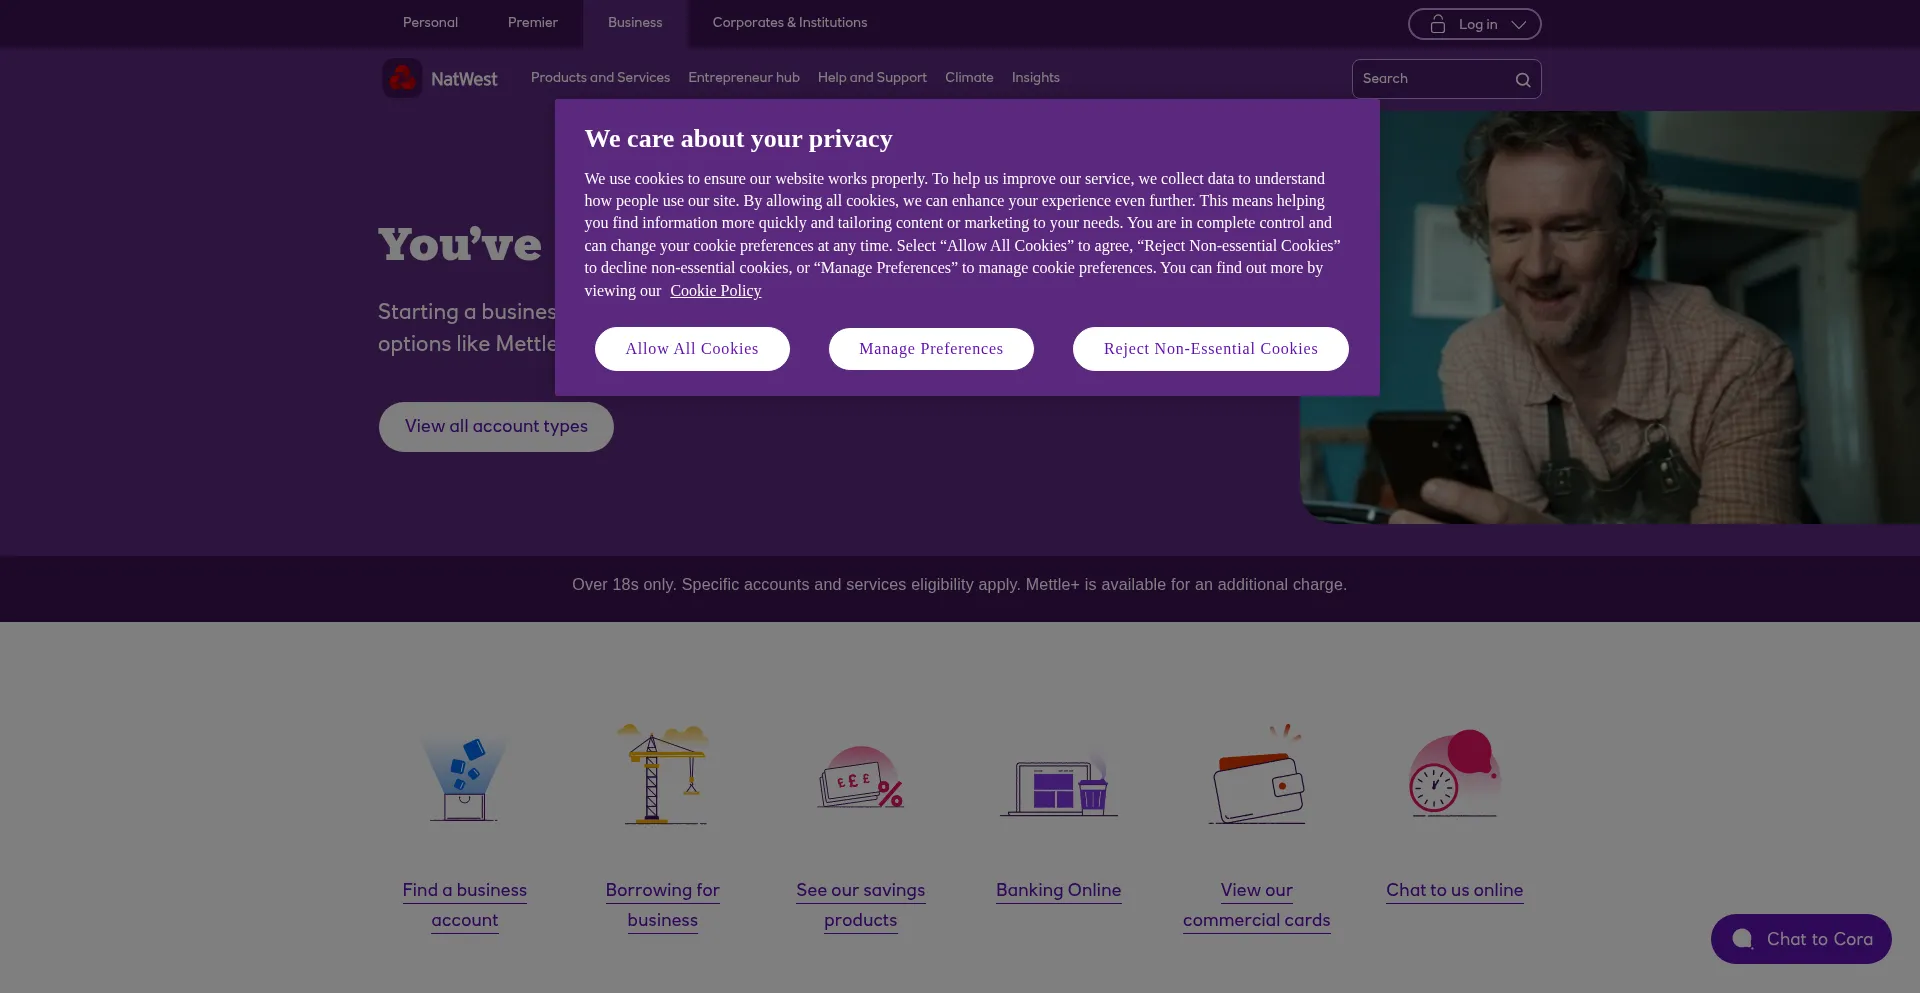The width and height of the screenshot is (1920, 993).
Task: Click the Find a business account box icon
Action: [x=465, y=778]
